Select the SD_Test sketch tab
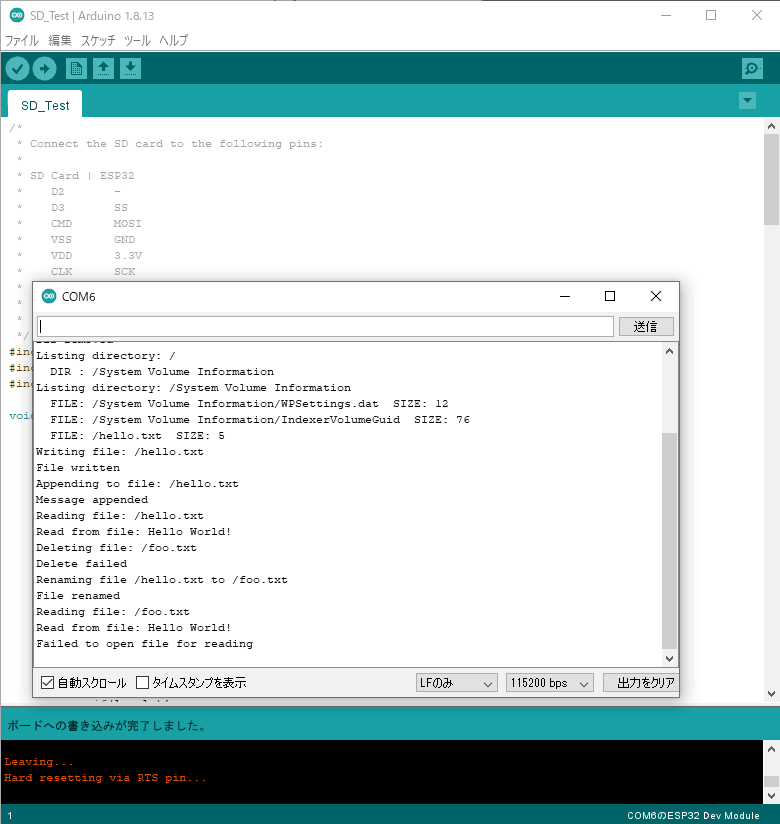This screenshot has height=824, width=780. tap(45, 105)
